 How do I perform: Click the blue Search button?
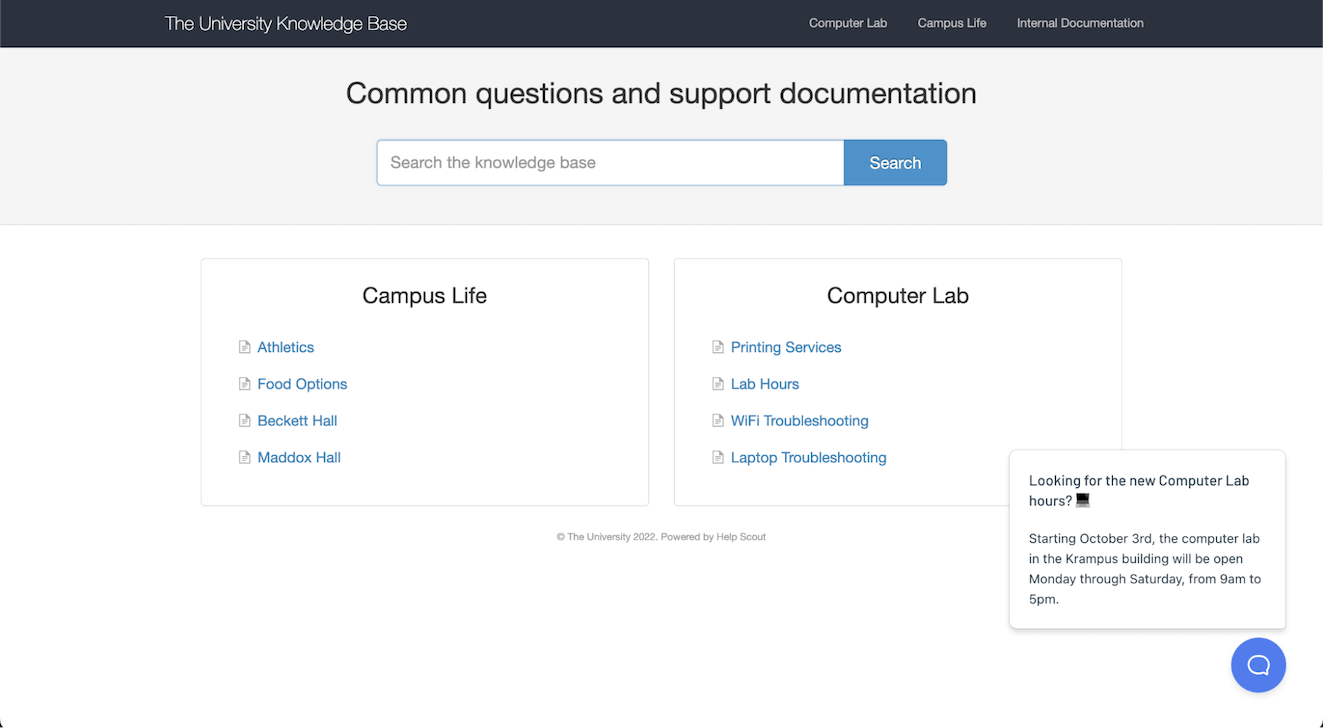895,163
